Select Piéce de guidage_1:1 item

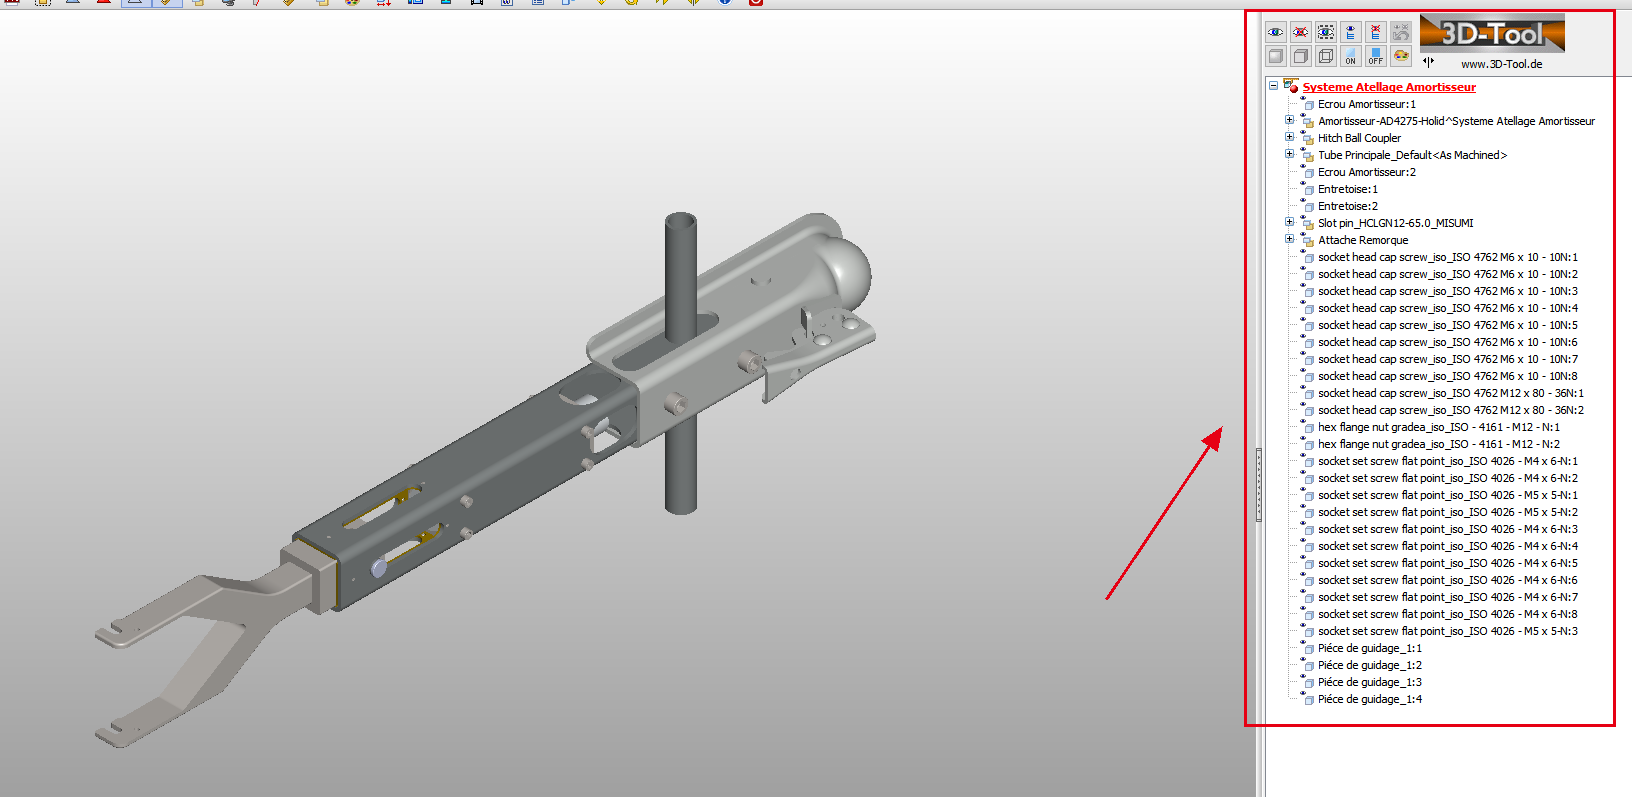[1370, 648]
